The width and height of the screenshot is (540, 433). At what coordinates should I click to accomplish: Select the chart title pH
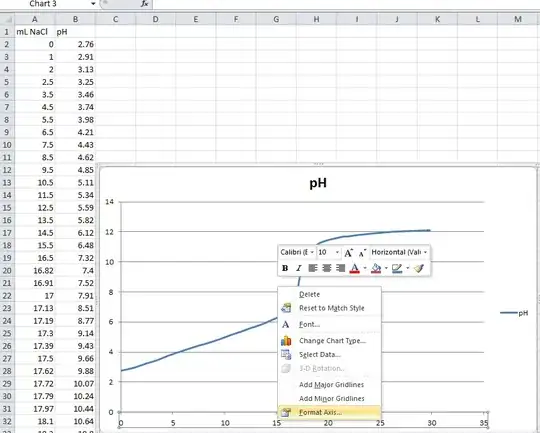click(x=318, y=183)
